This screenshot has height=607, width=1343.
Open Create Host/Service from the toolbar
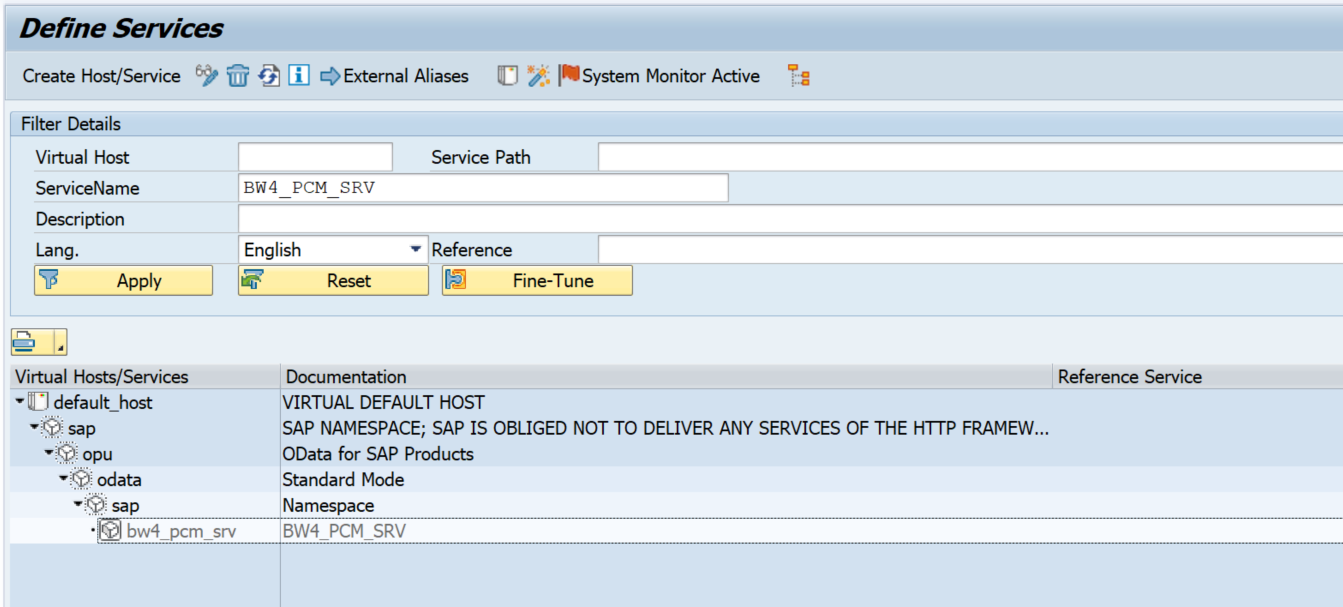click(101, 76)
